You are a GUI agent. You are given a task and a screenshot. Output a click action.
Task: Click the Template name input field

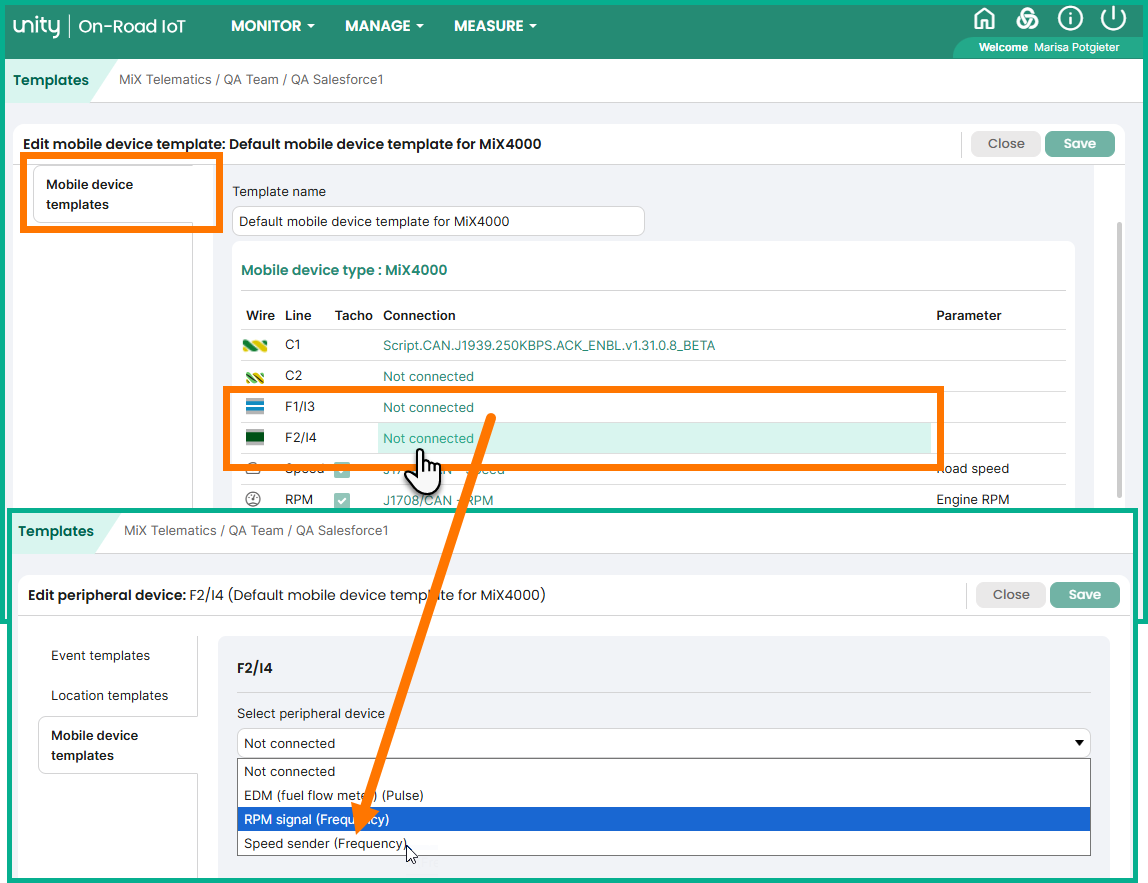[x=438, y=221]
